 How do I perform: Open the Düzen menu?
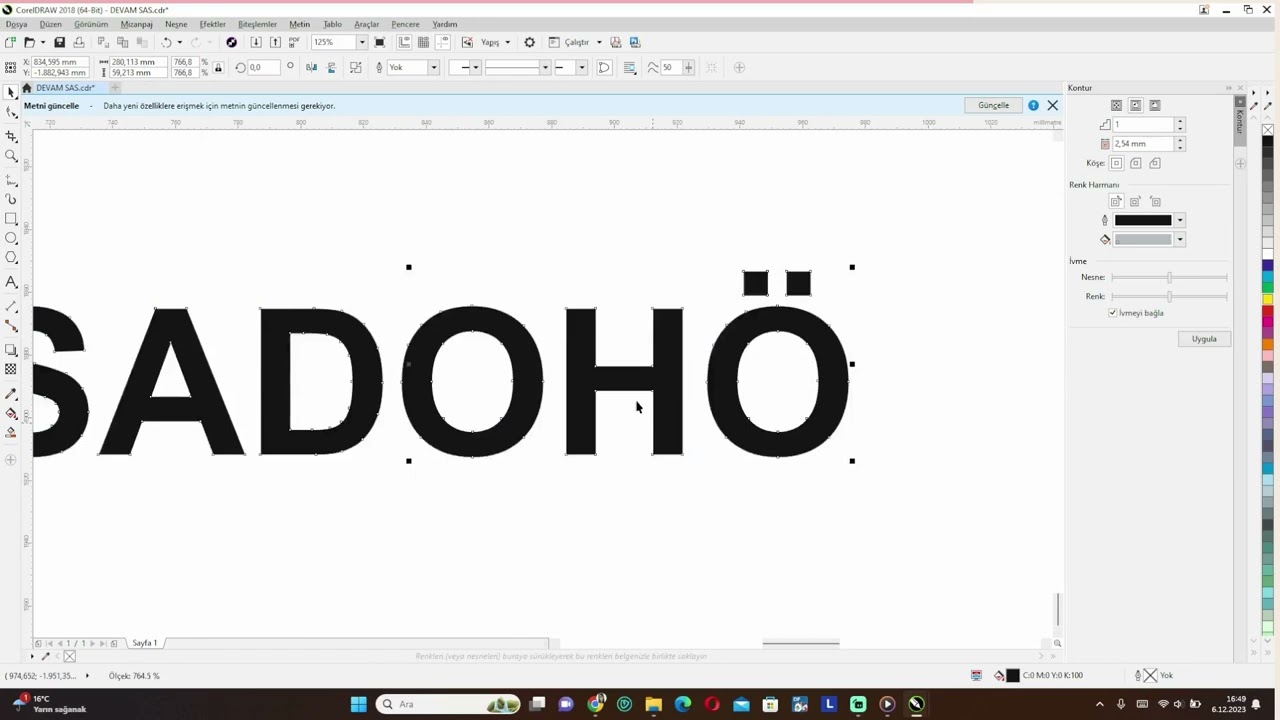click(x=50, y=24)
